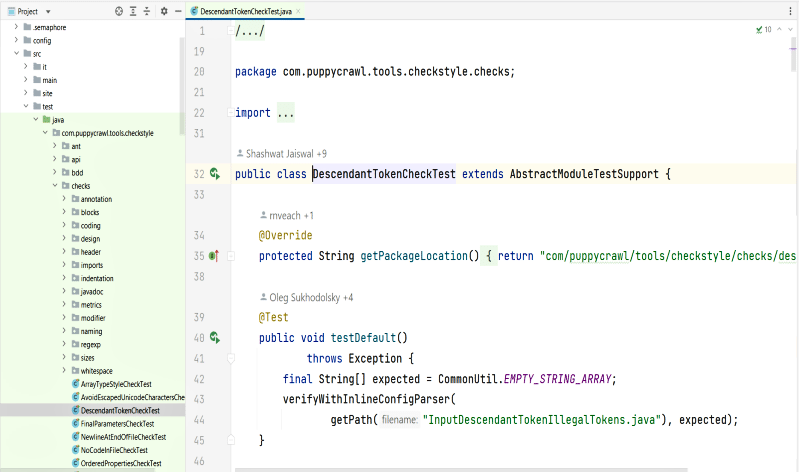Screen dimensions: 799x472
Task: Collapse the checks folder
Action: pyautogui.click(x=54, y=186)
